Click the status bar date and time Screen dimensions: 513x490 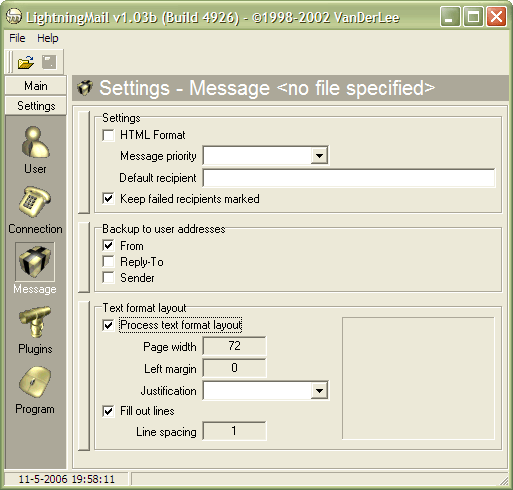[67, 479]
